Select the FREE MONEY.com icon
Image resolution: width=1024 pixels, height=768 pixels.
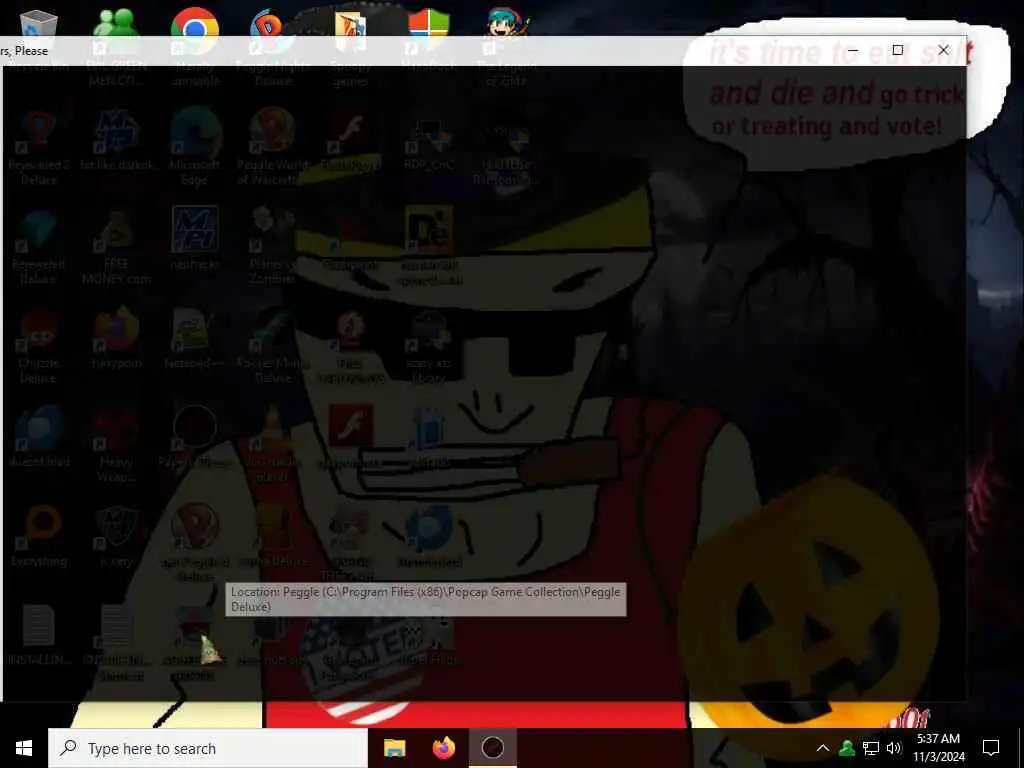(117, 247)
